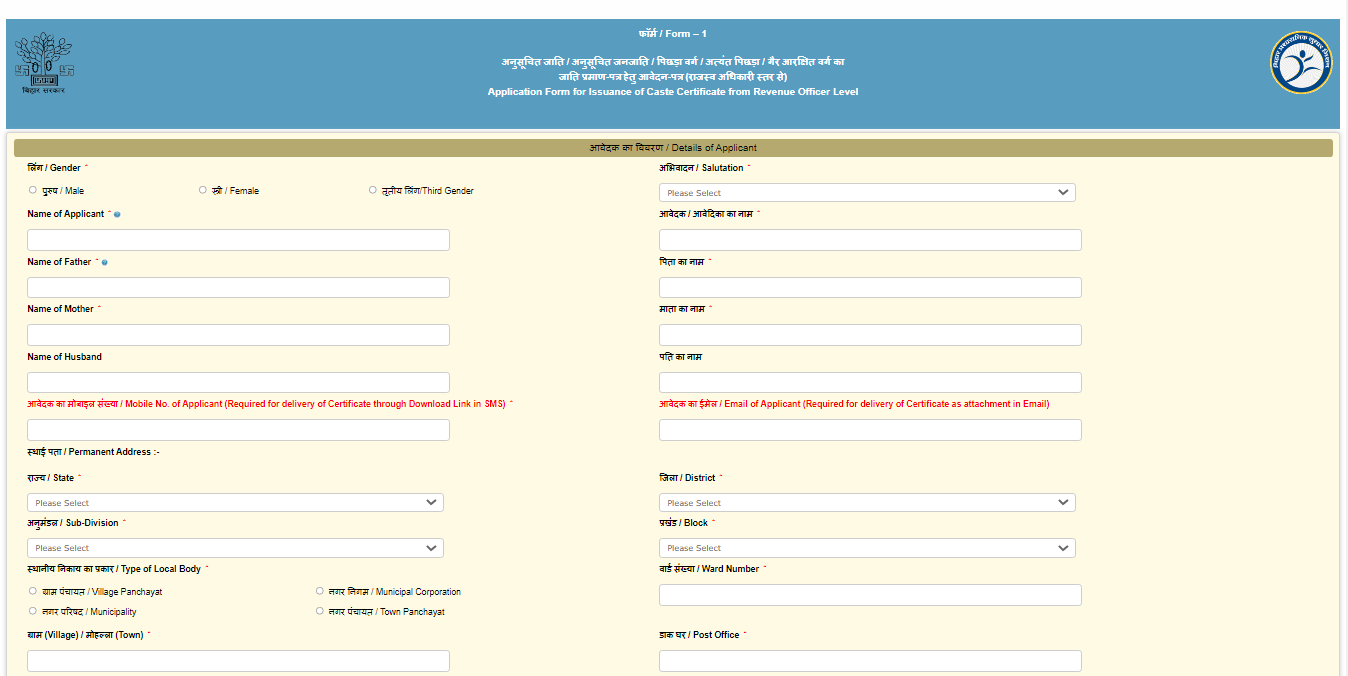
Task: Focus the Mobile No. of Applicant field
Action: [238, 430]
